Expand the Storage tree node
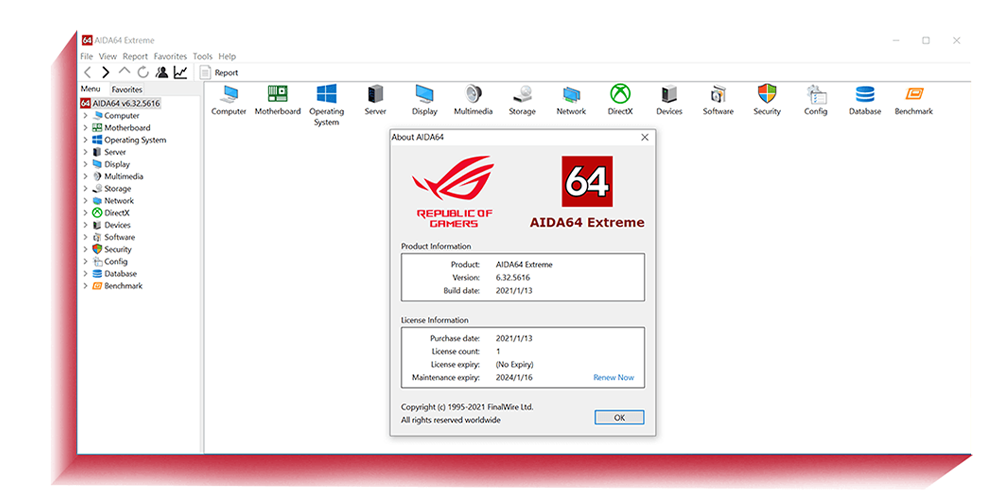 click(x=86, y=189)
